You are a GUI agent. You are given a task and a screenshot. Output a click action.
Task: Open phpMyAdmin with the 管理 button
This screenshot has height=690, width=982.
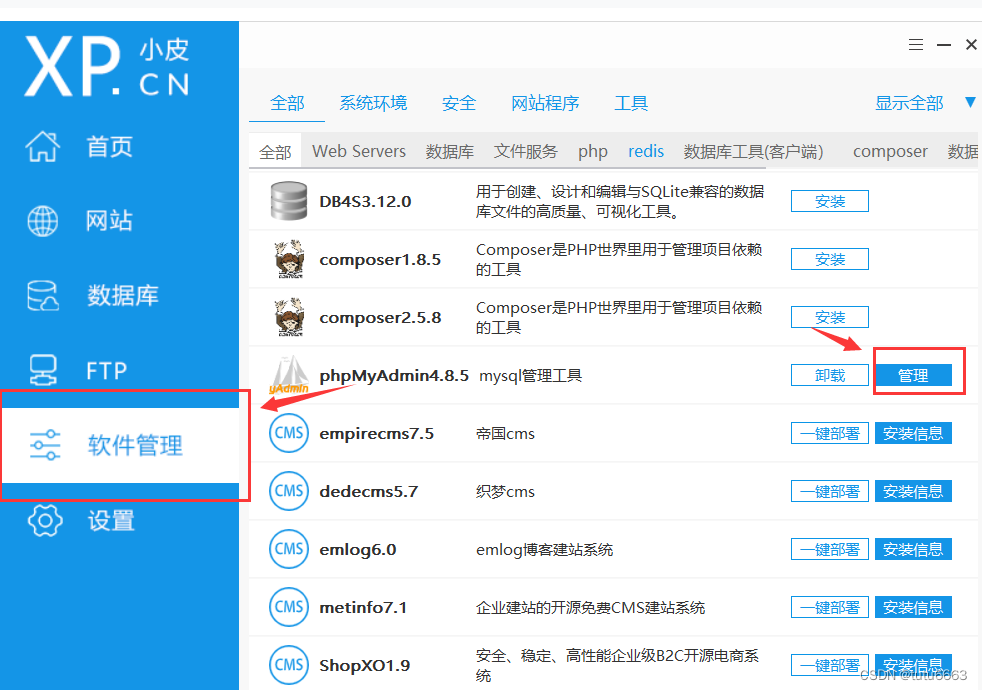(x=913, y=375)
